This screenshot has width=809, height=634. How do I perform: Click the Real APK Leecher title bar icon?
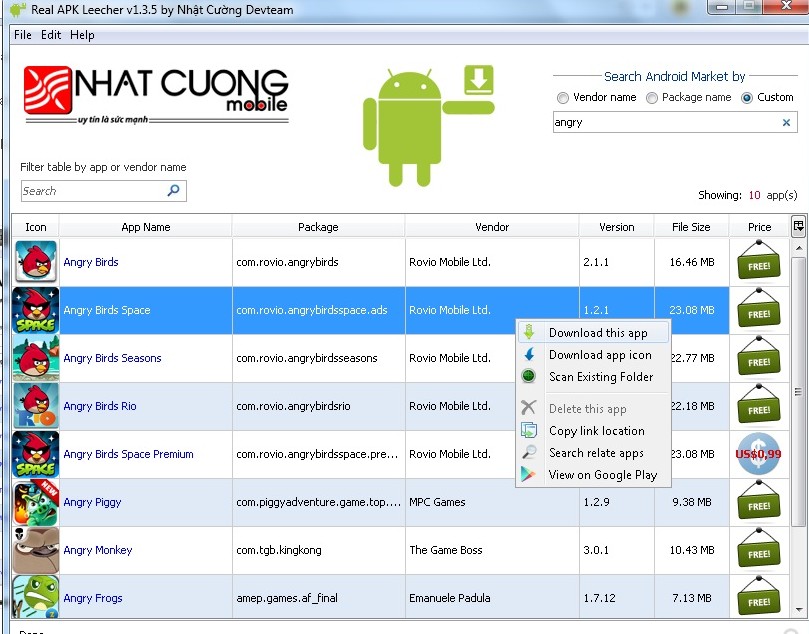point(18,9)
